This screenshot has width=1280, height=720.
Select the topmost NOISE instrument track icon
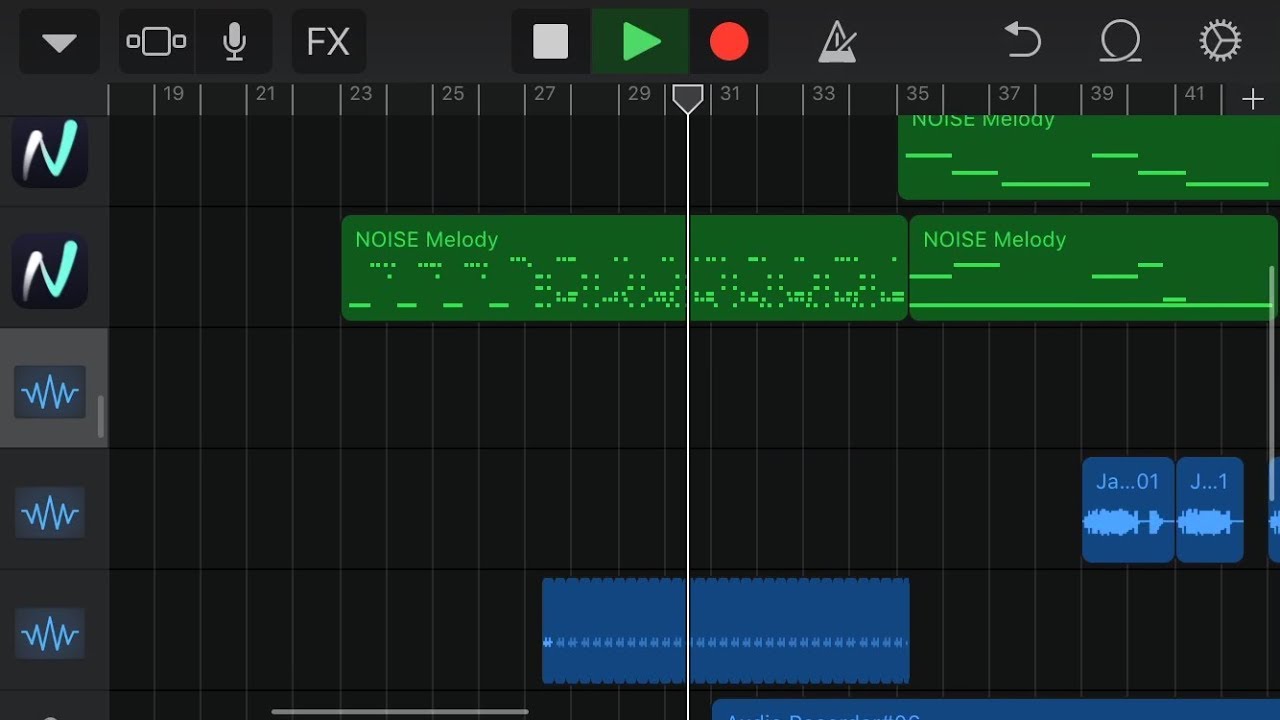click(50, 152)
